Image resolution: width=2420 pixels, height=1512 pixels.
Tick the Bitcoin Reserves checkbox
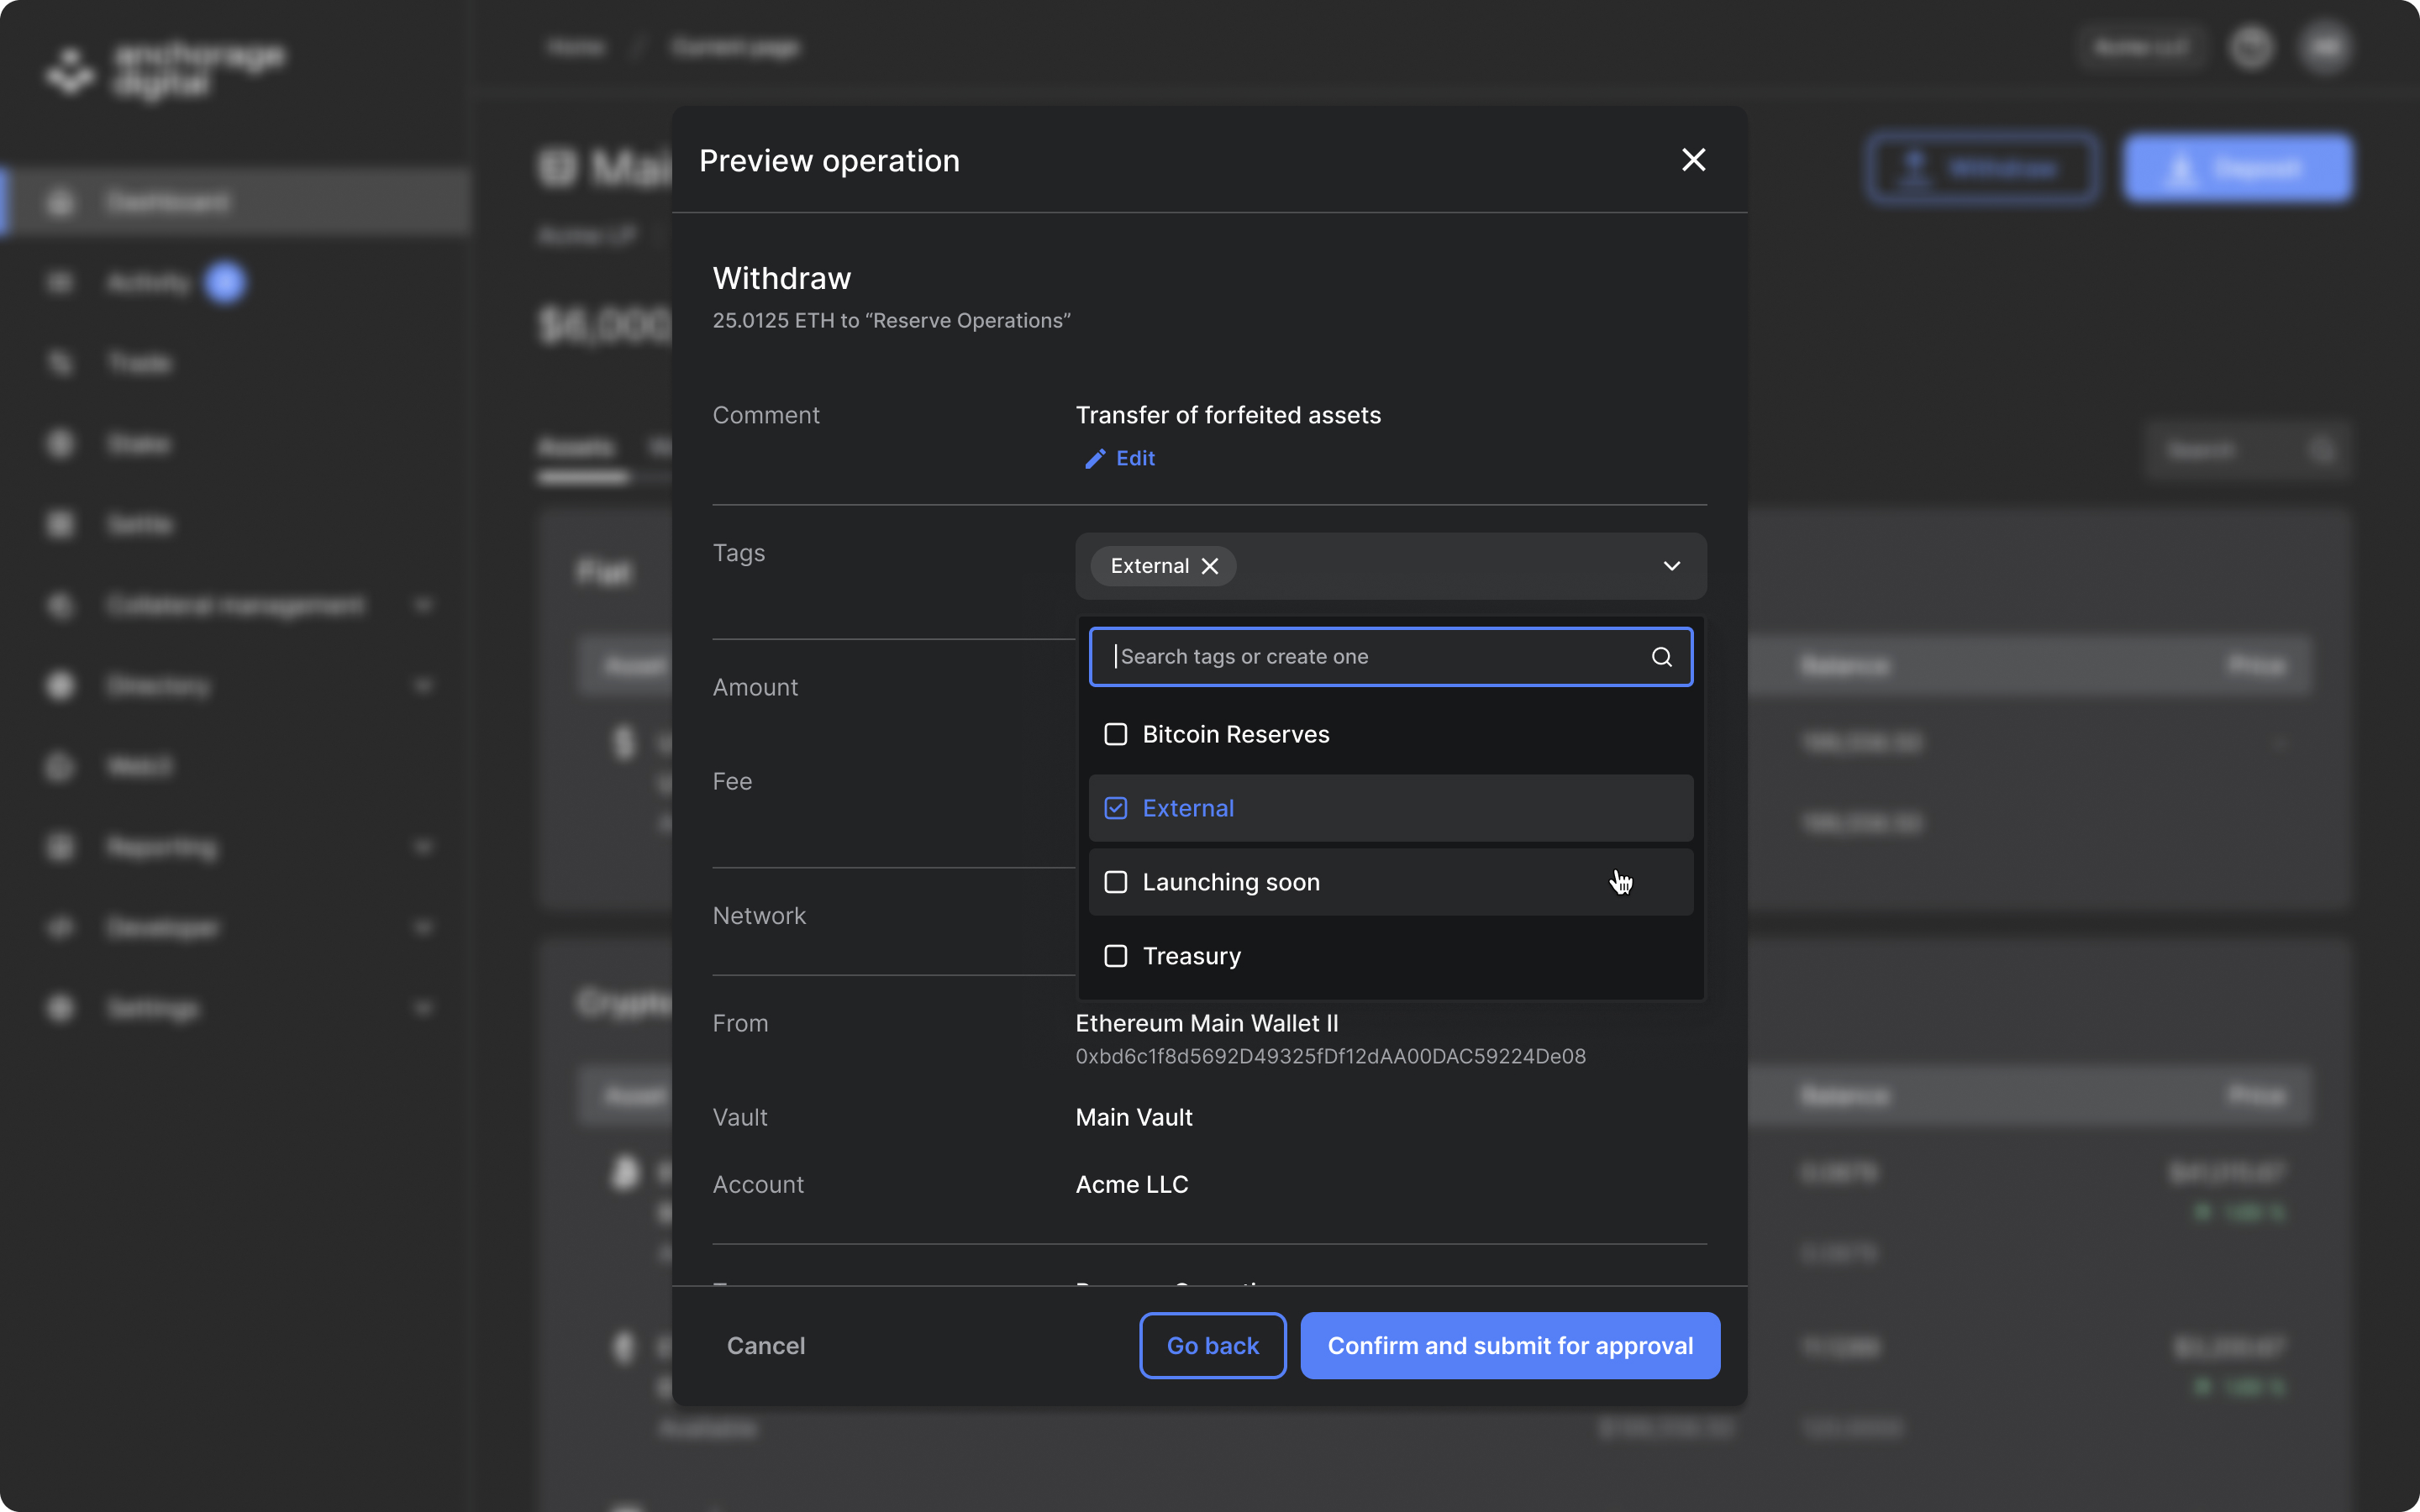tap(1115, 734)
